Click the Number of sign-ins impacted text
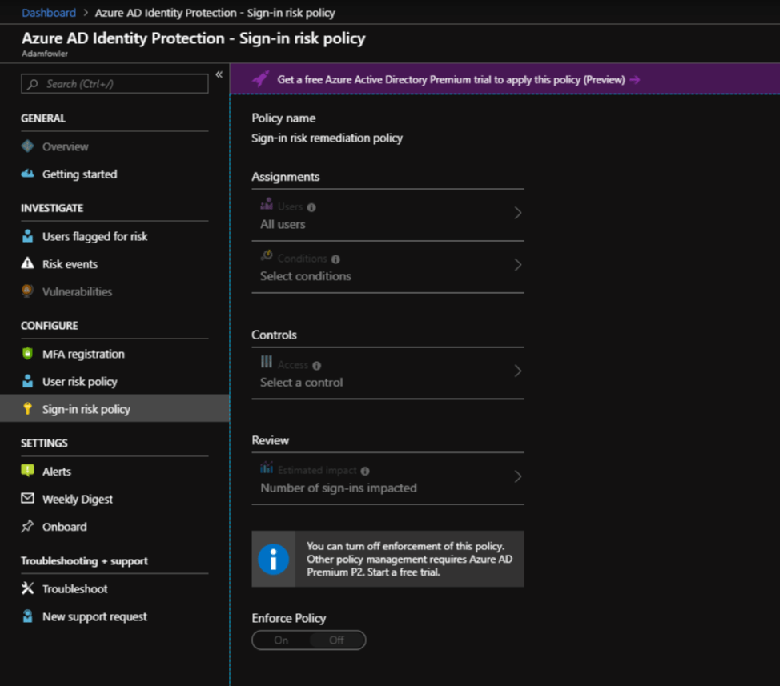Viewport: 780px width, 686px height. click(x=338, y=488)
